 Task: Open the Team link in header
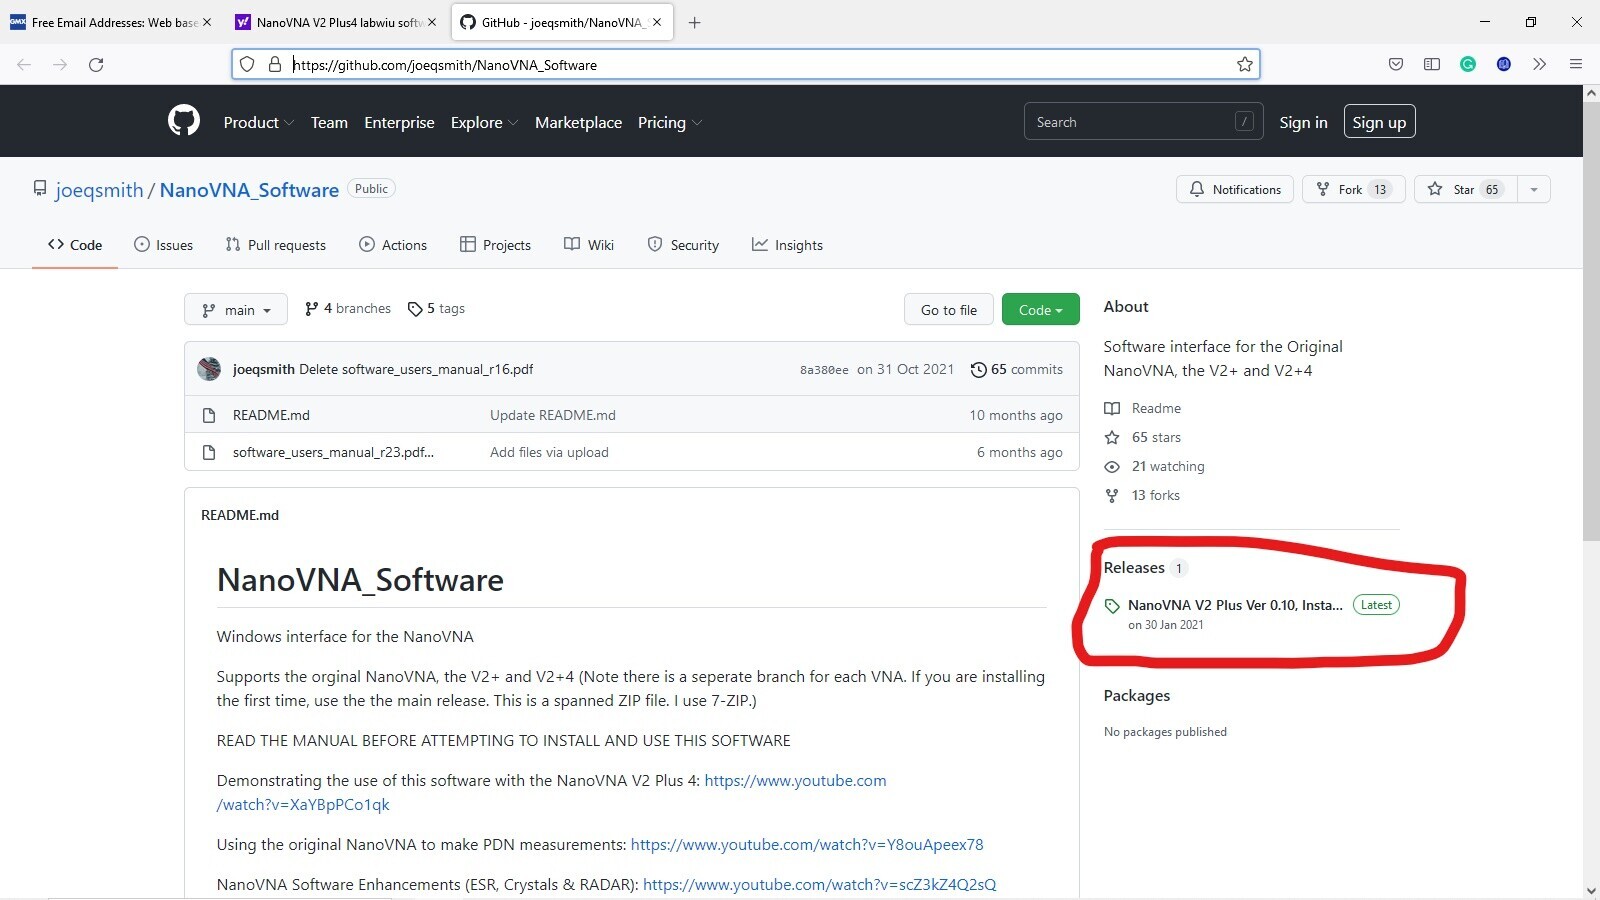coord(329,122)
